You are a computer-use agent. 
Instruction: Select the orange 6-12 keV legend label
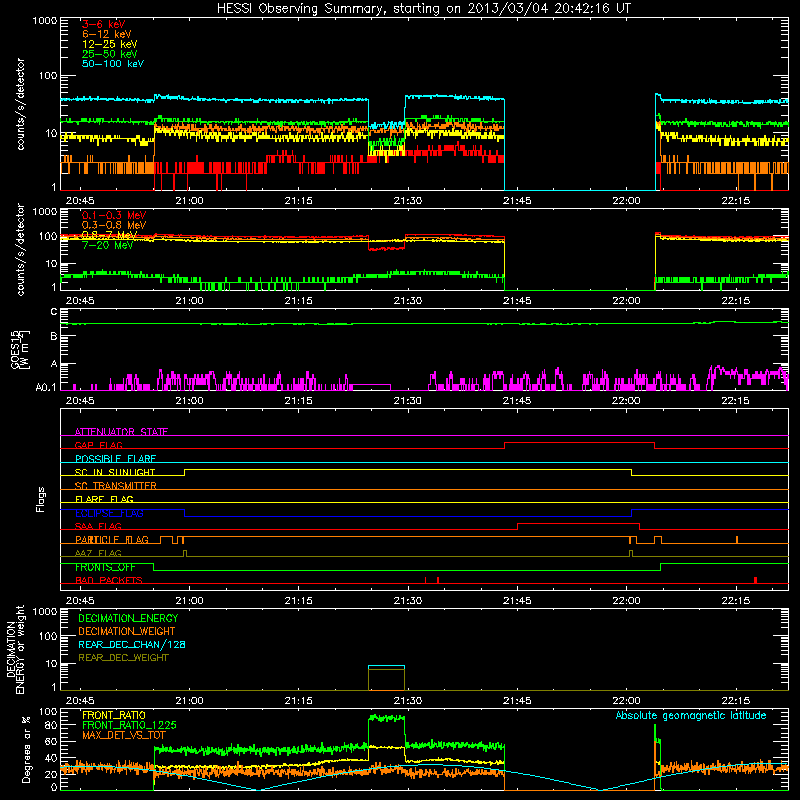(x=107, y=34)
